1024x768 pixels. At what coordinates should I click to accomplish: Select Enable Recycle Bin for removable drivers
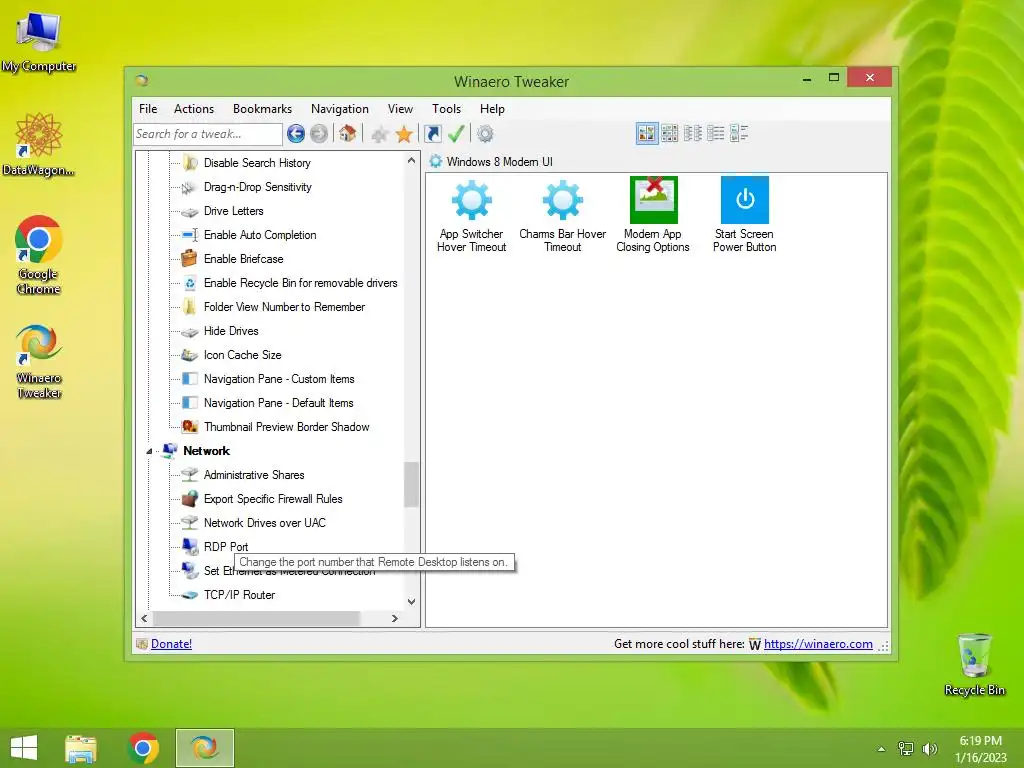300,283
